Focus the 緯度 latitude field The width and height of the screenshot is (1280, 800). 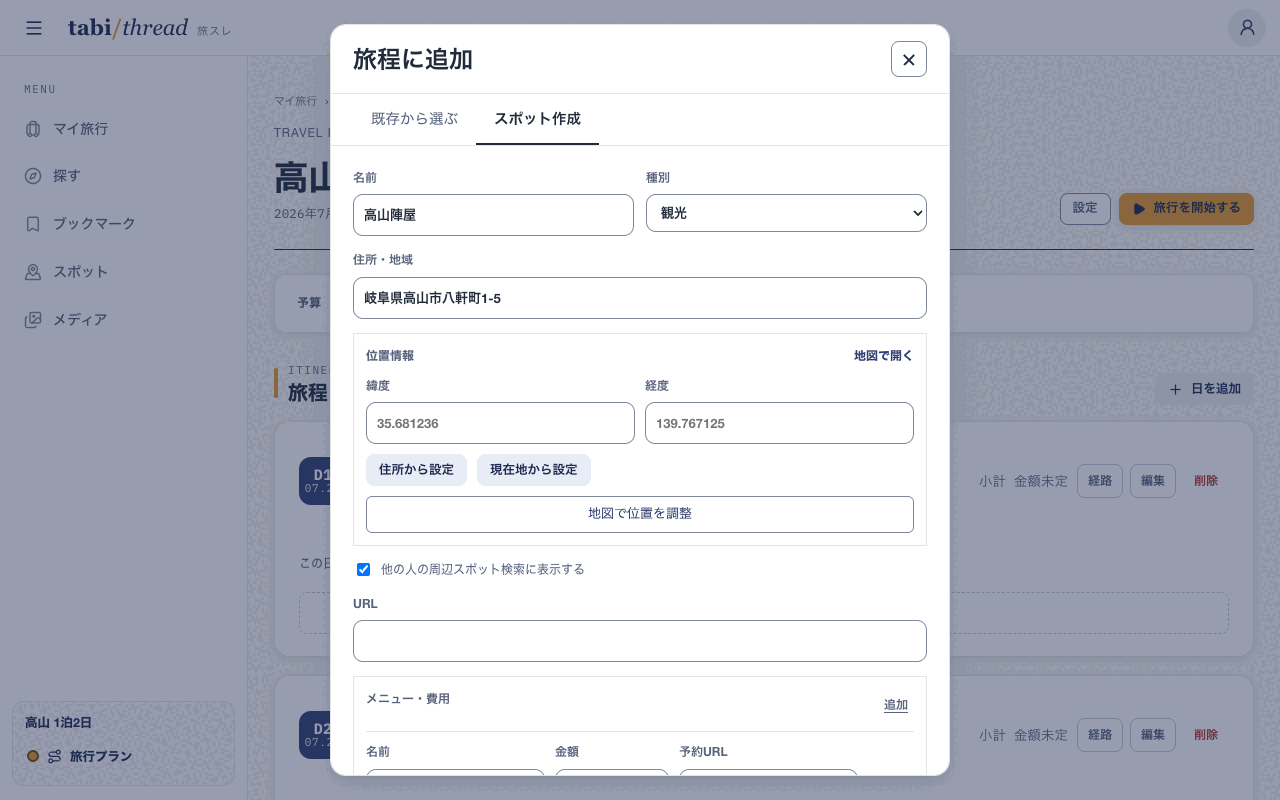click(500, 423)
